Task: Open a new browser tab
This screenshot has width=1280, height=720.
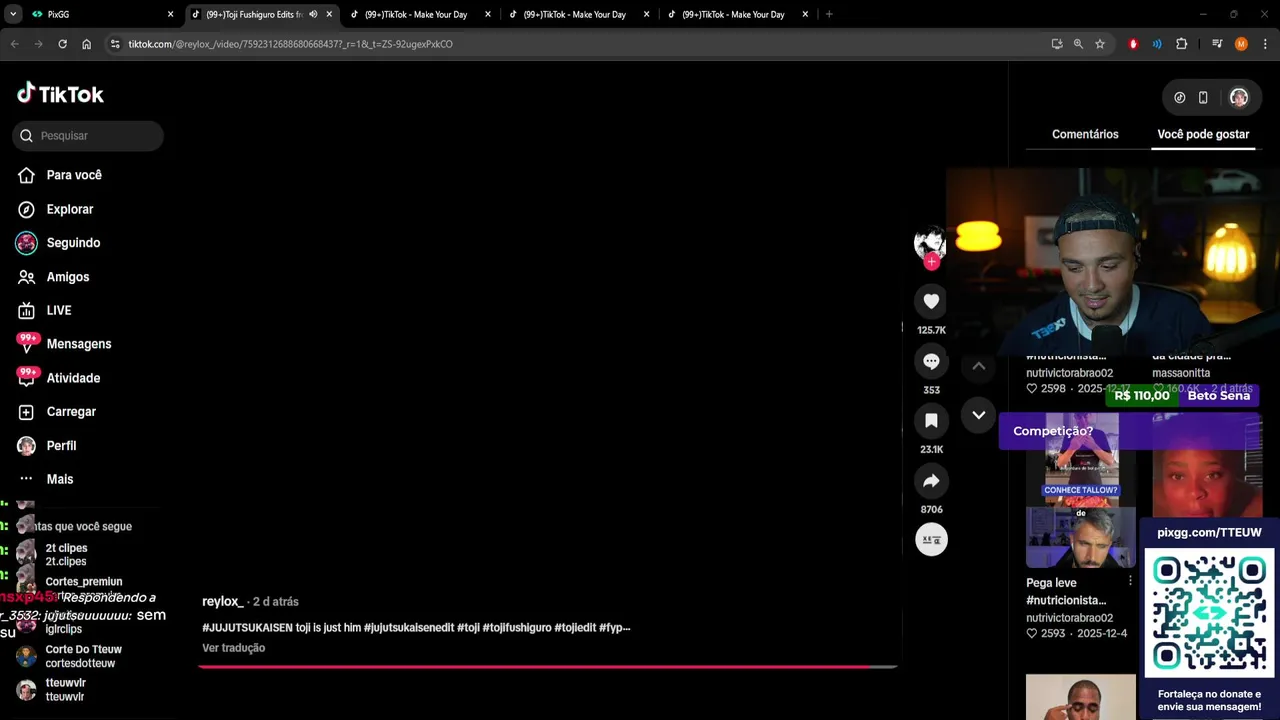Action: point(829,15)
